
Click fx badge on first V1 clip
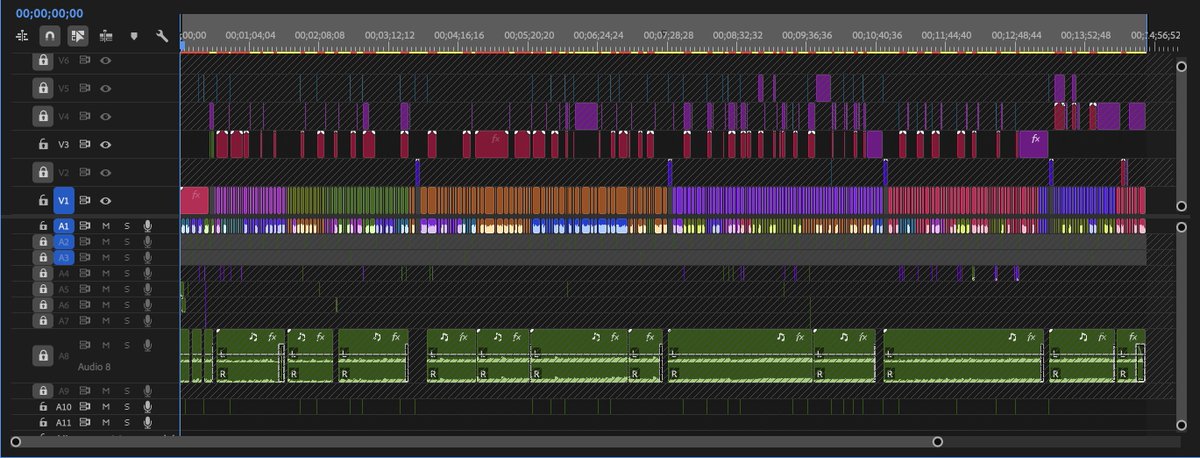(x=196, y=194)
